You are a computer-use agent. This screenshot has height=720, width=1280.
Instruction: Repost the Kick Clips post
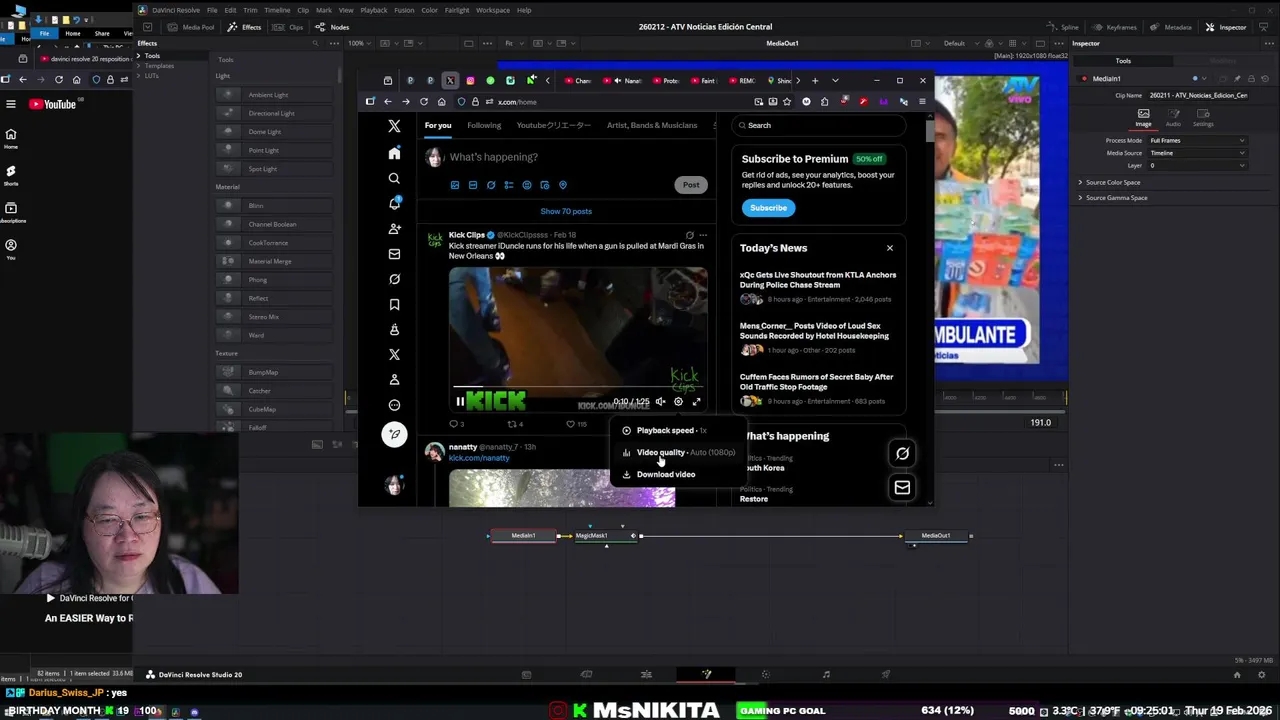pyautogui.click(x=515, y=424)
